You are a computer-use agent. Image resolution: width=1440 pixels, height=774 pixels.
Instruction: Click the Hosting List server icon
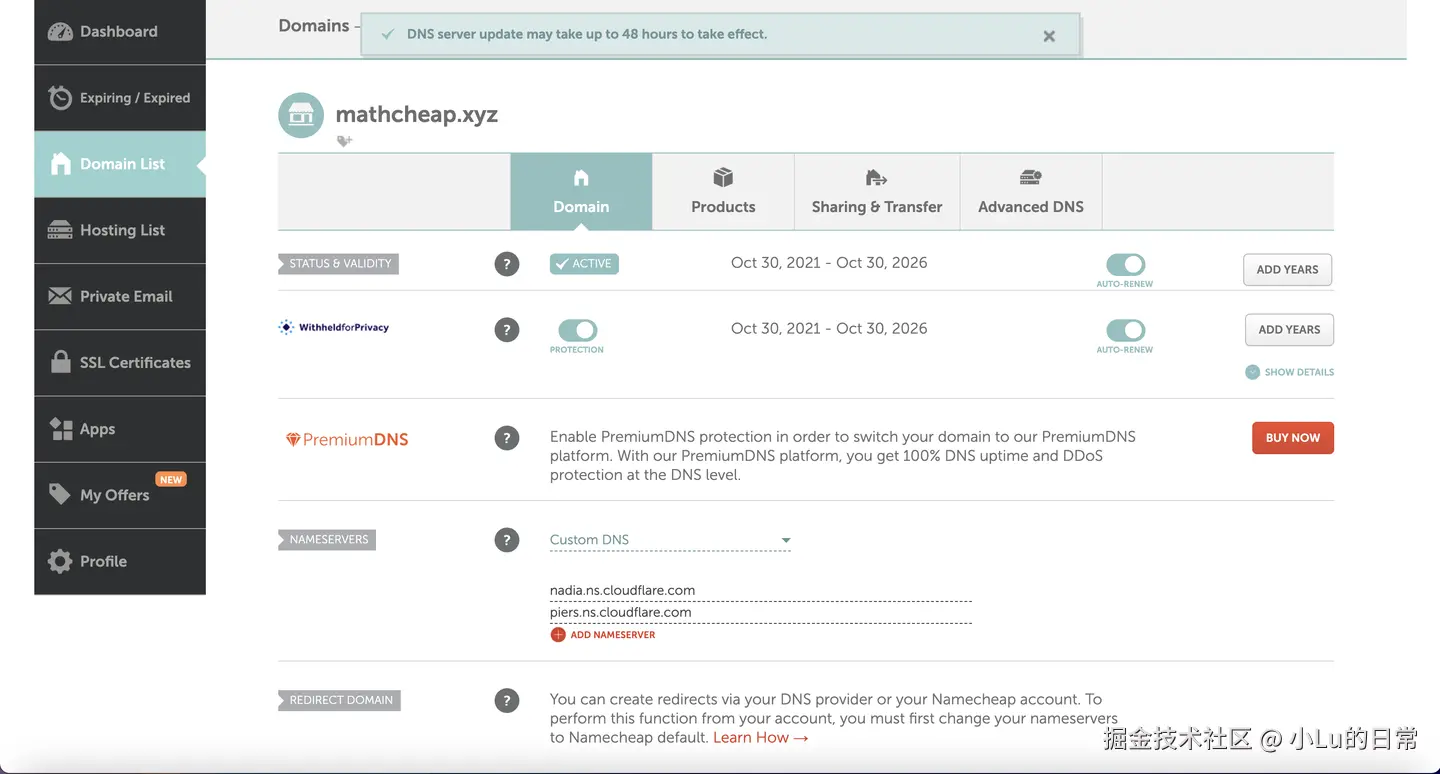[x=60, y=230]
